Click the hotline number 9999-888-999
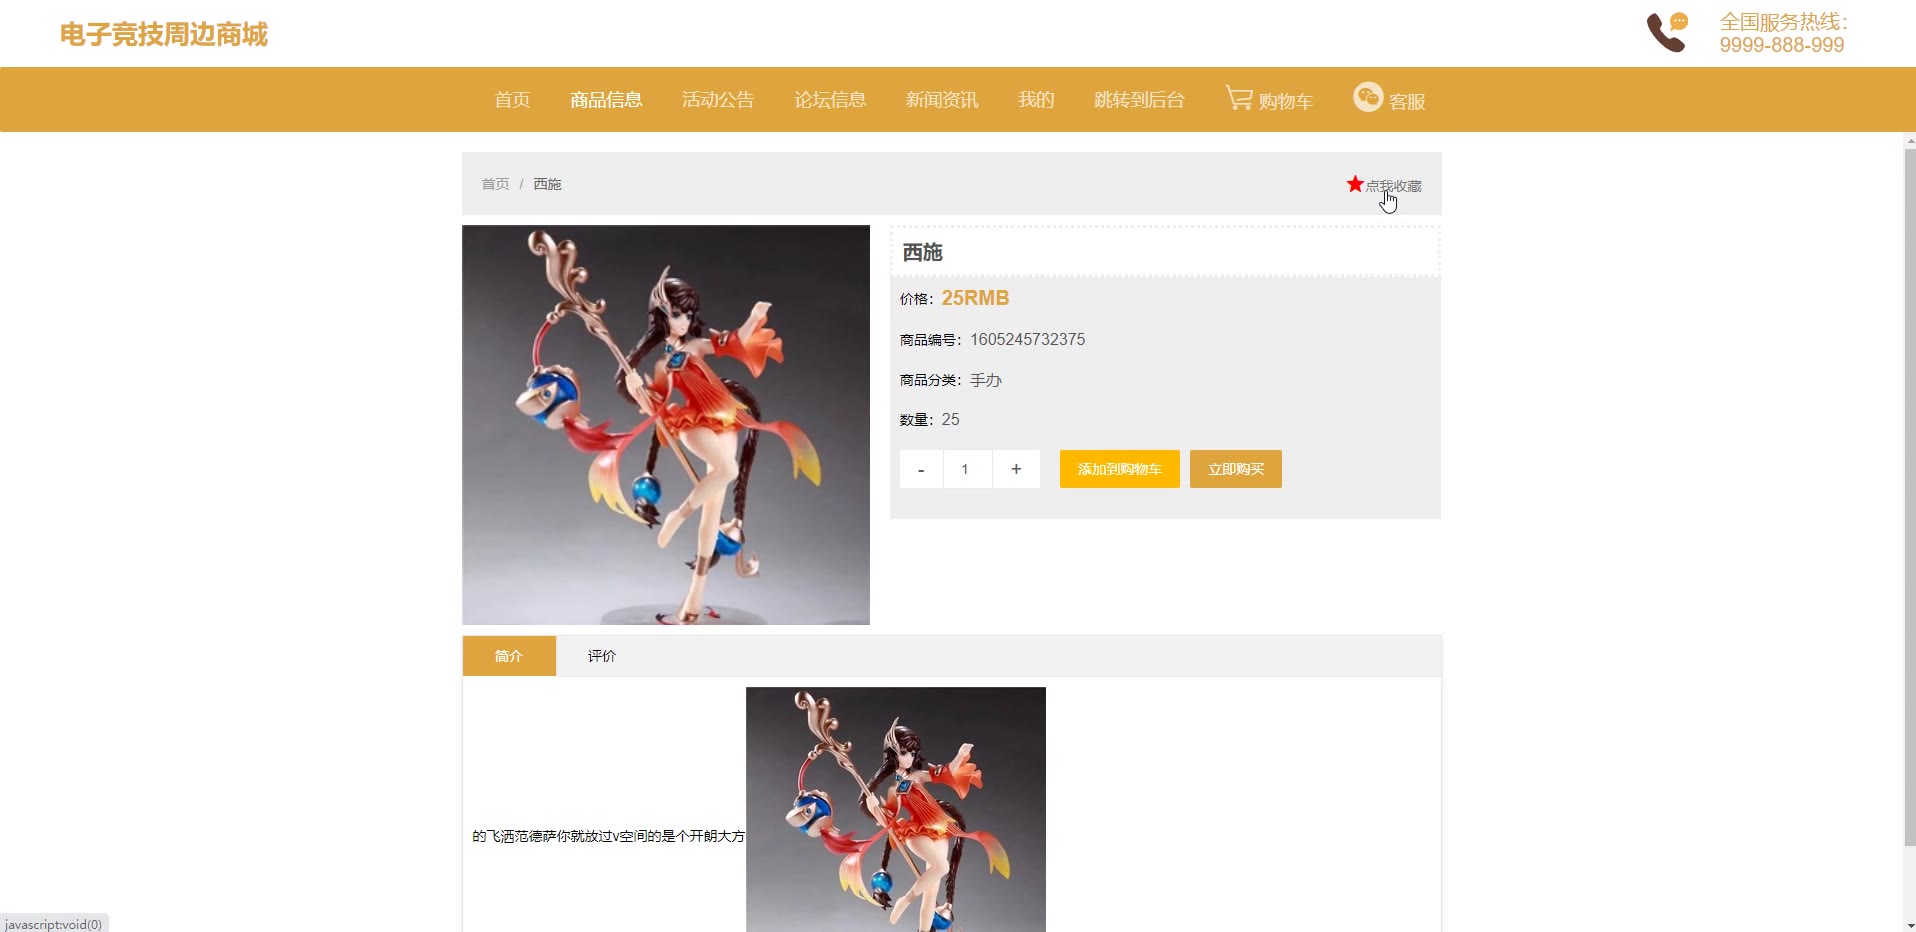 [x=1782, y=45]
